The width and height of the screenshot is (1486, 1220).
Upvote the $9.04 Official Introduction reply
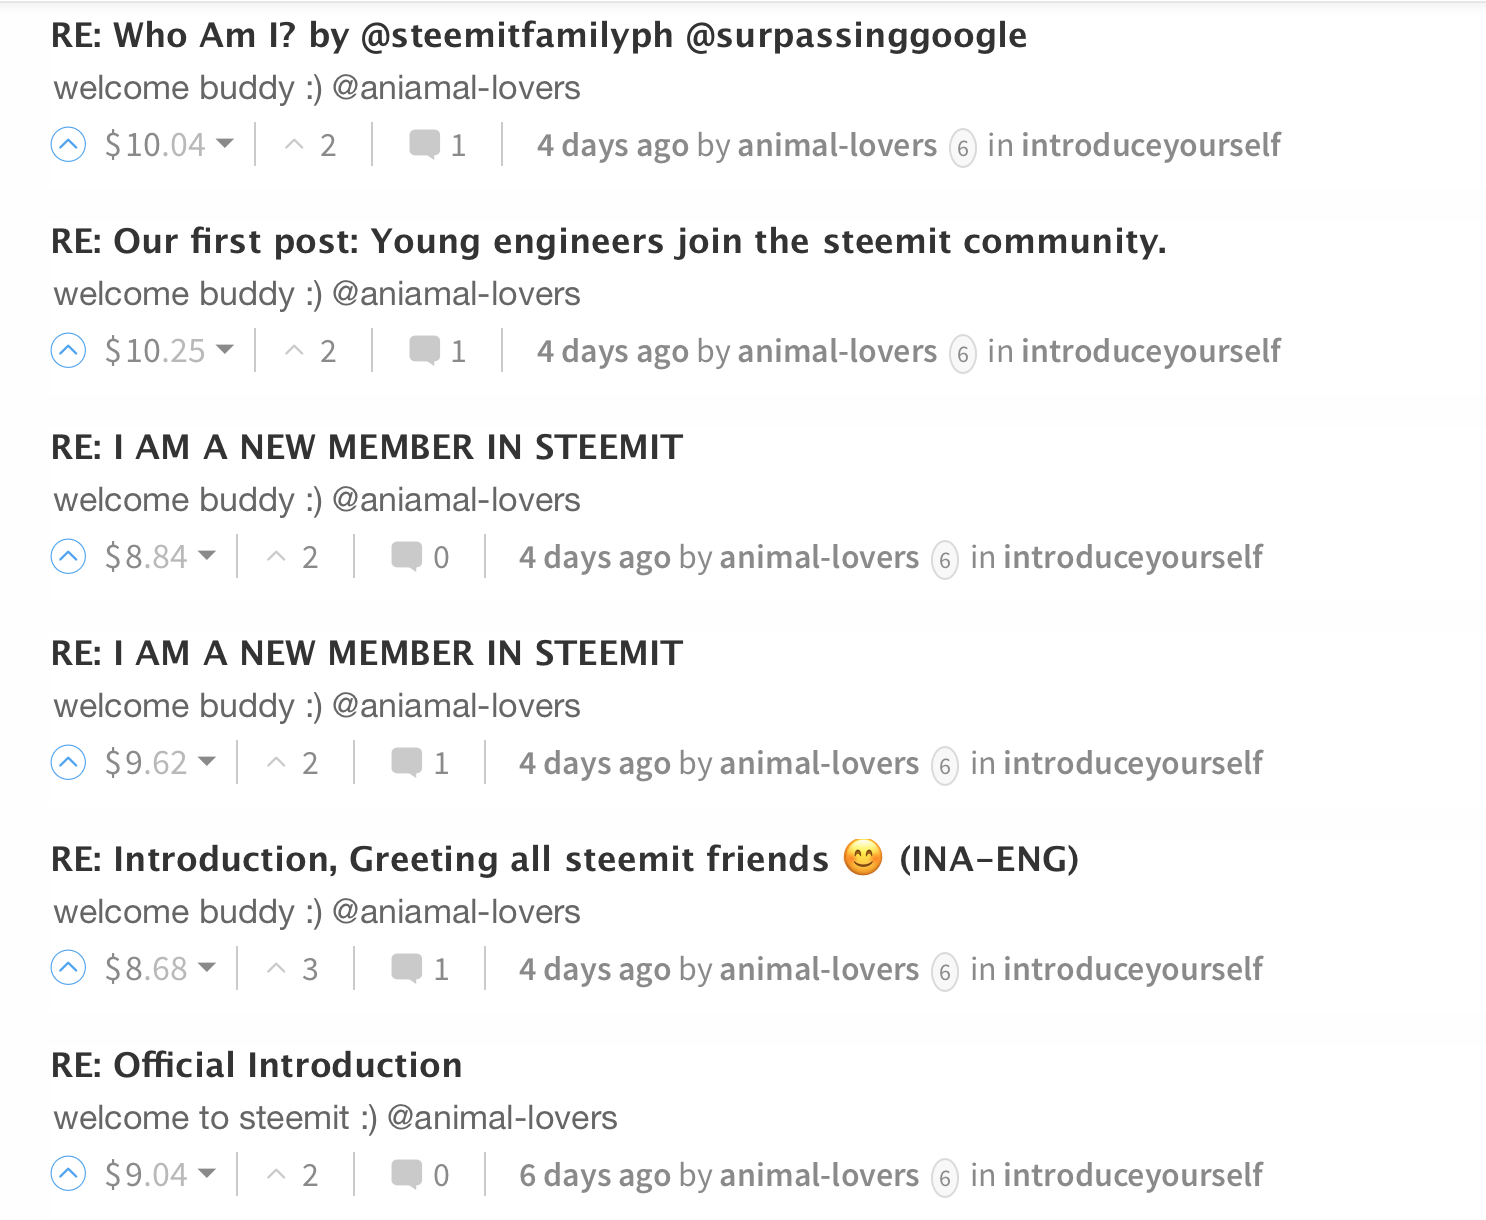[68, 1176]
